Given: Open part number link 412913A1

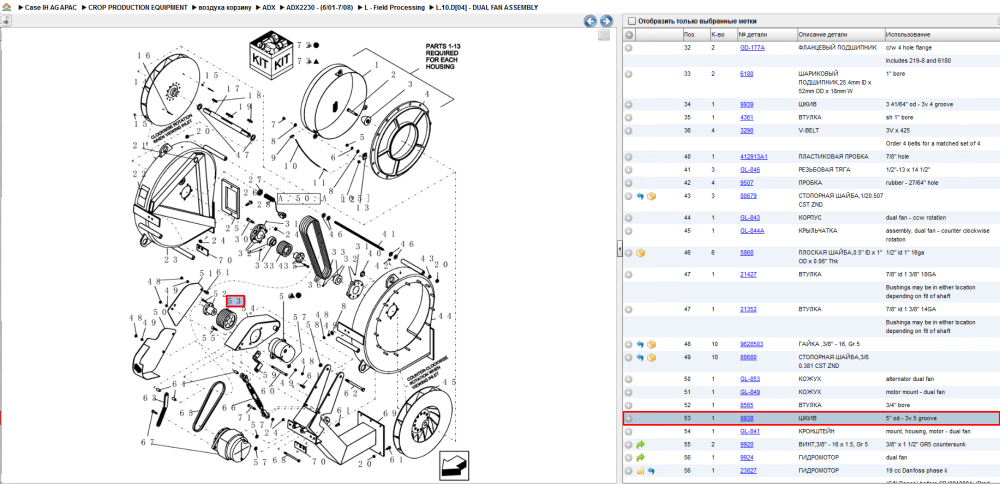Looking at the screenshot, I should pyautogui.click(x=754, y=157).
